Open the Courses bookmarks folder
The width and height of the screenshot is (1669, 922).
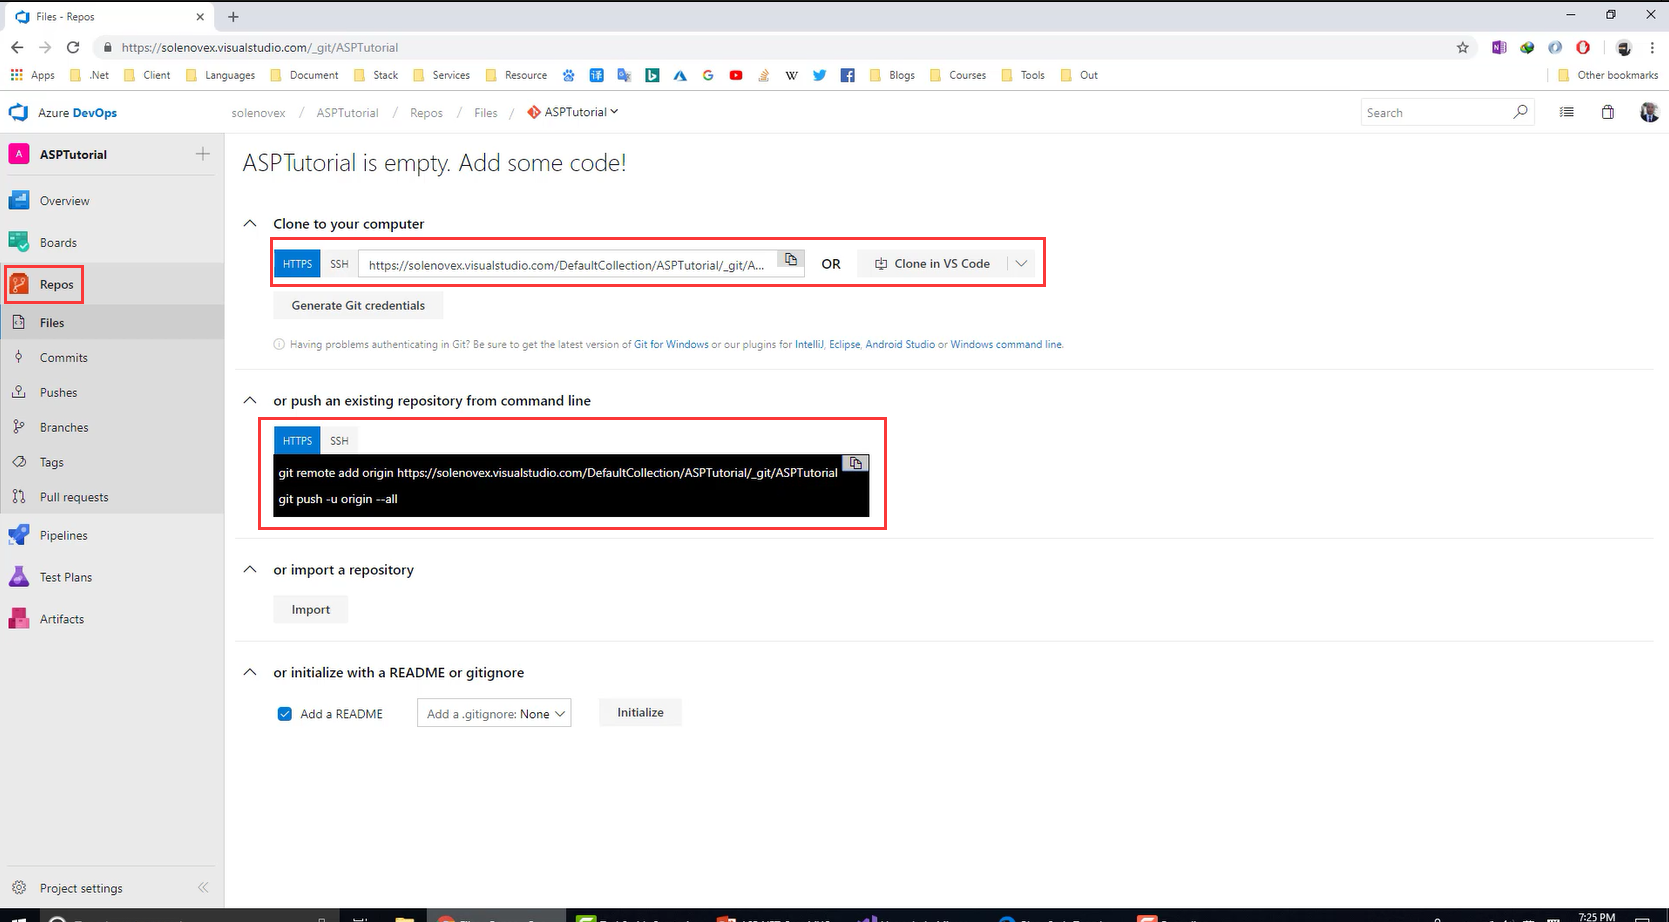958,75
